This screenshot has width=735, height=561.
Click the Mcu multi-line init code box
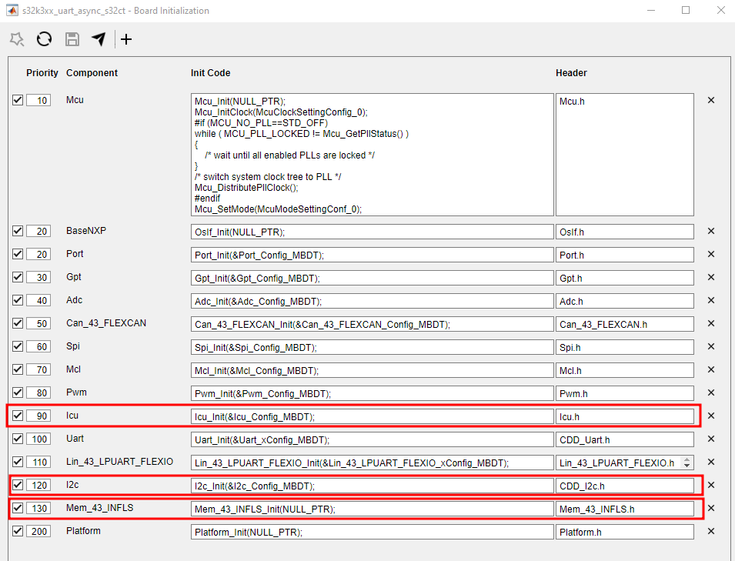click(x=372, y=155)
